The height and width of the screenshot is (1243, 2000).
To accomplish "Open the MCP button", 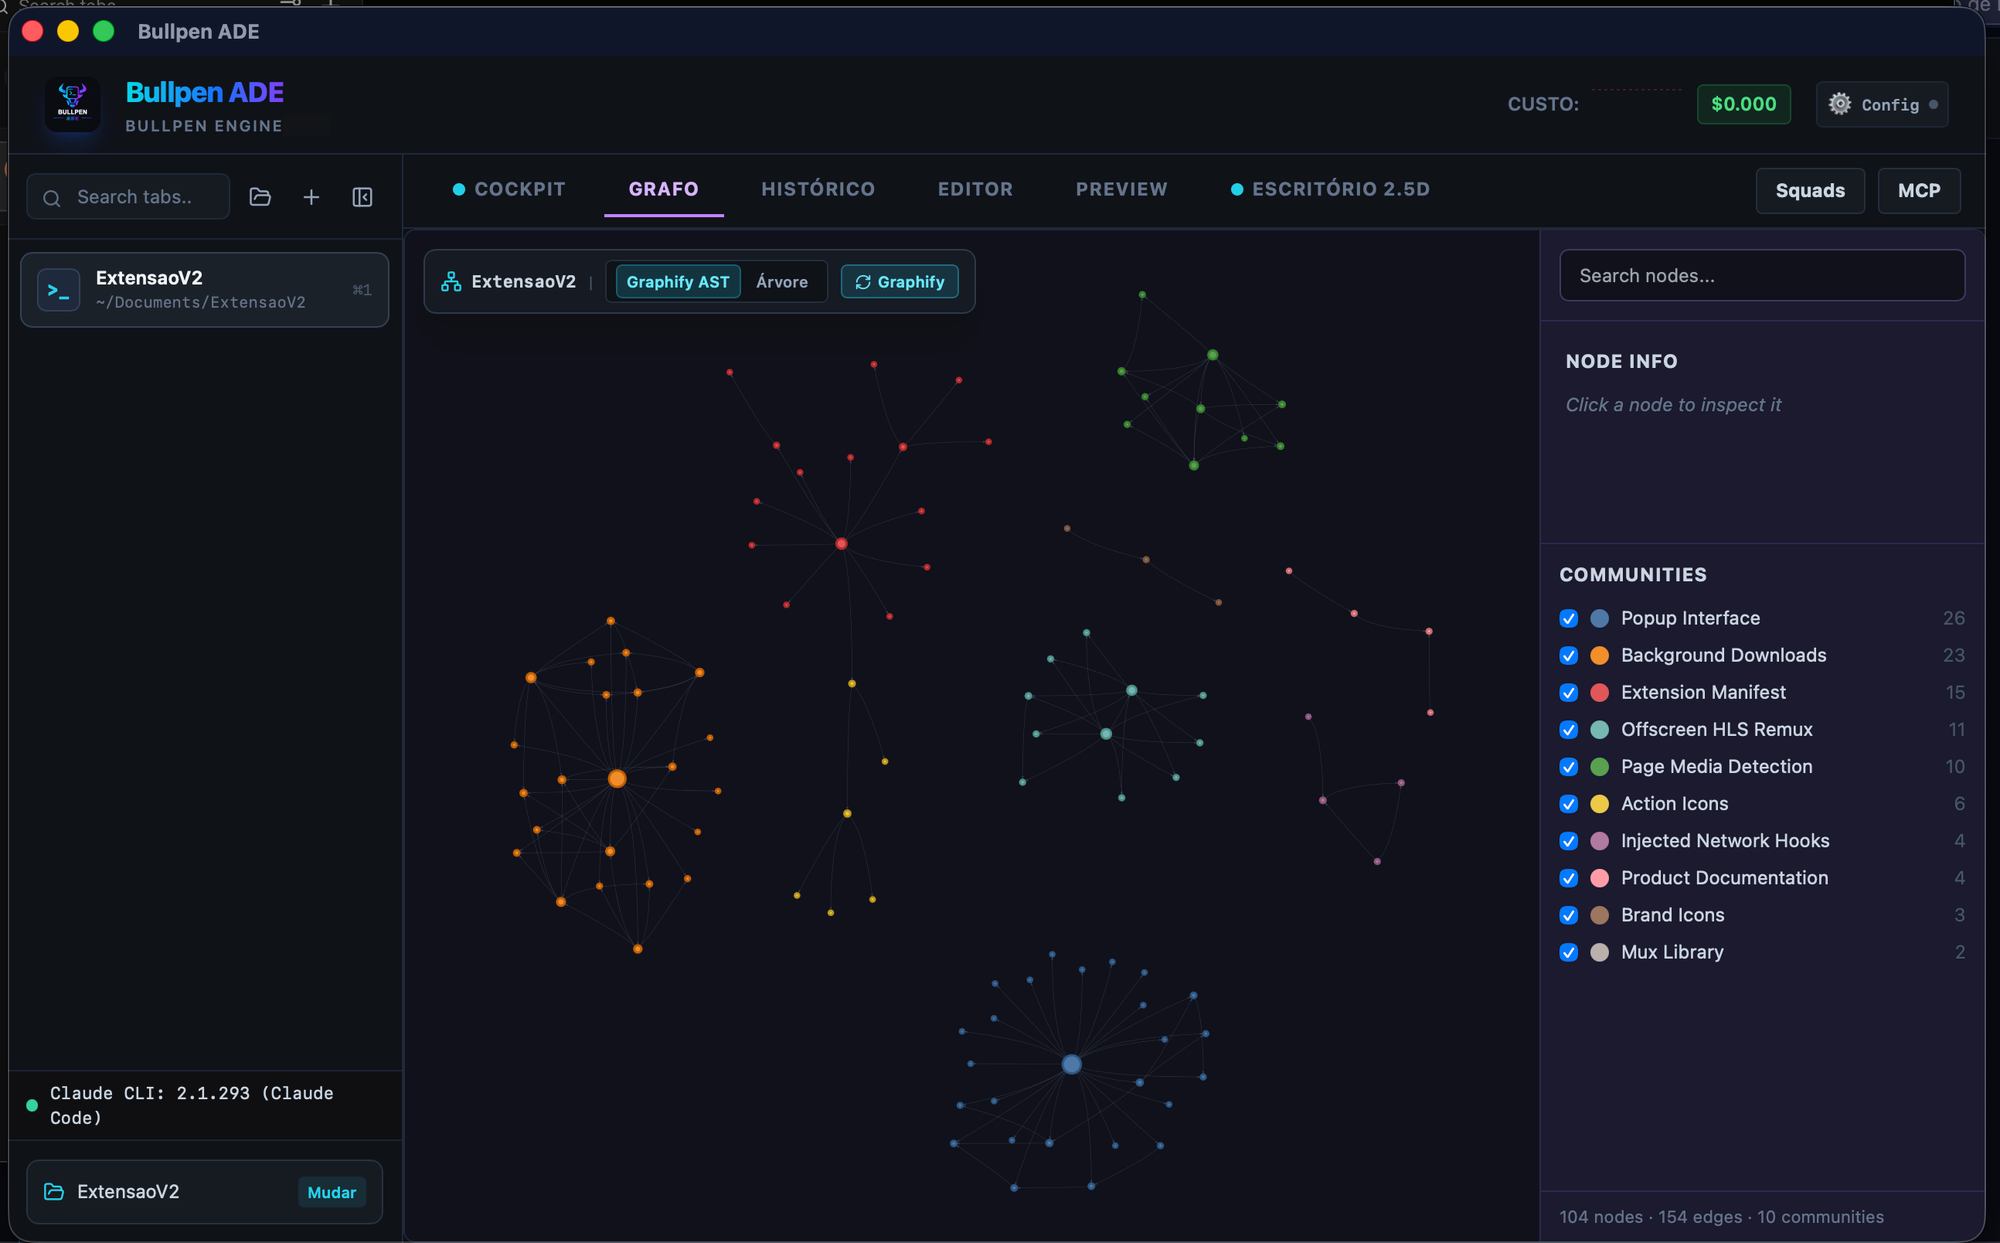I will tap(1919, 190).
